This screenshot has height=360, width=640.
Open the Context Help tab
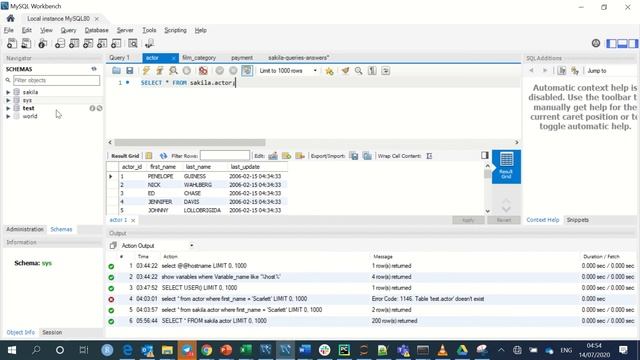tap(542, 220)
